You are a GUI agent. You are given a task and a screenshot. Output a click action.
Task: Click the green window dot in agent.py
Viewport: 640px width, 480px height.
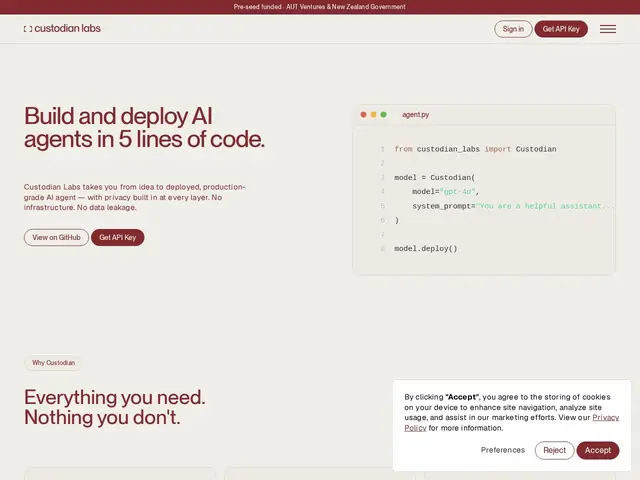384,115
